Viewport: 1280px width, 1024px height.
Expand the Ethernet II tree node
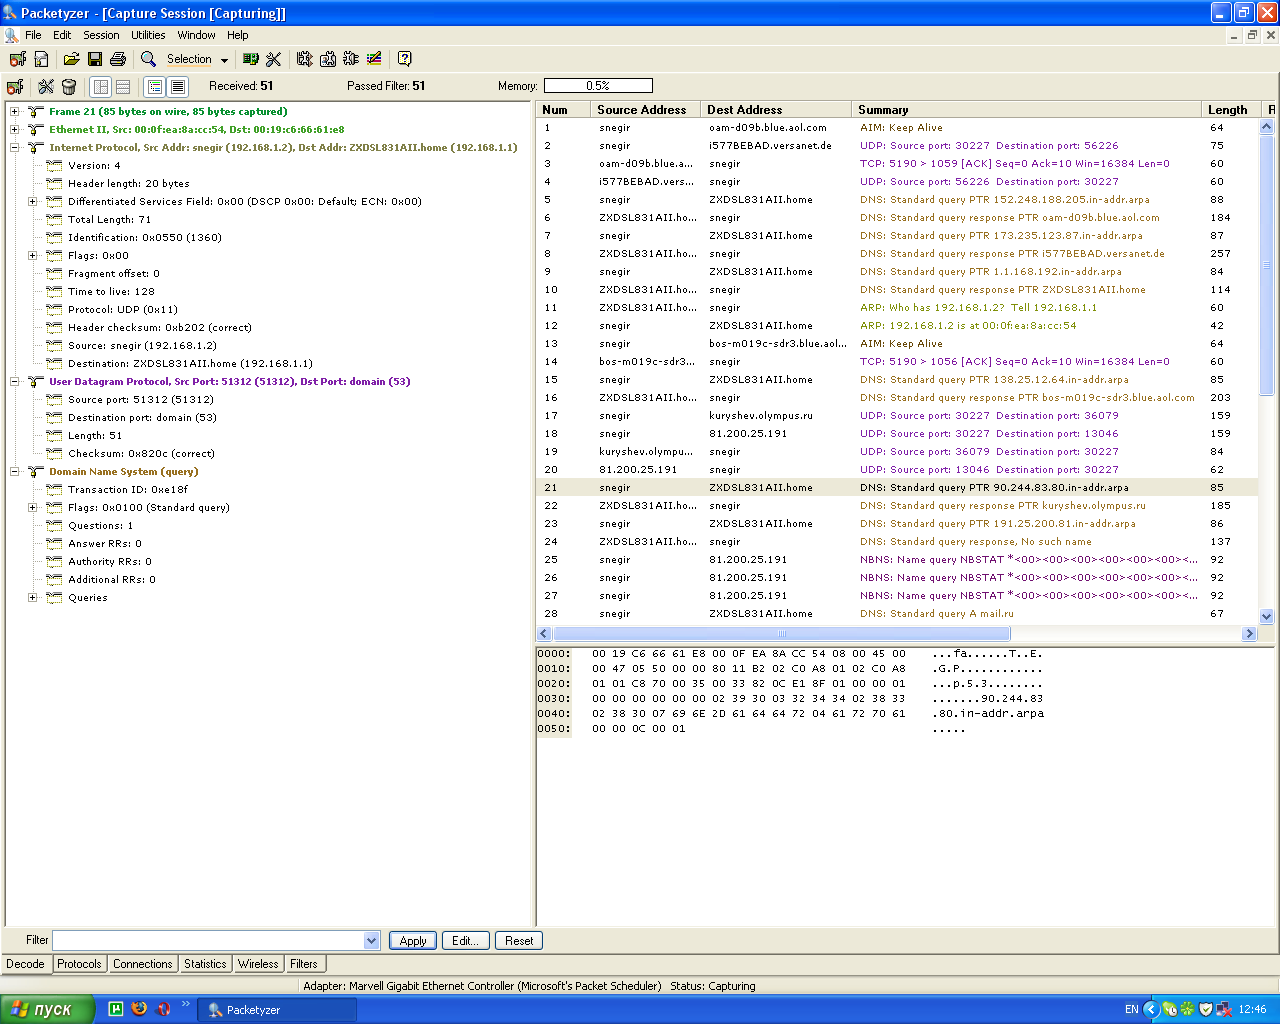coord(14,130)
